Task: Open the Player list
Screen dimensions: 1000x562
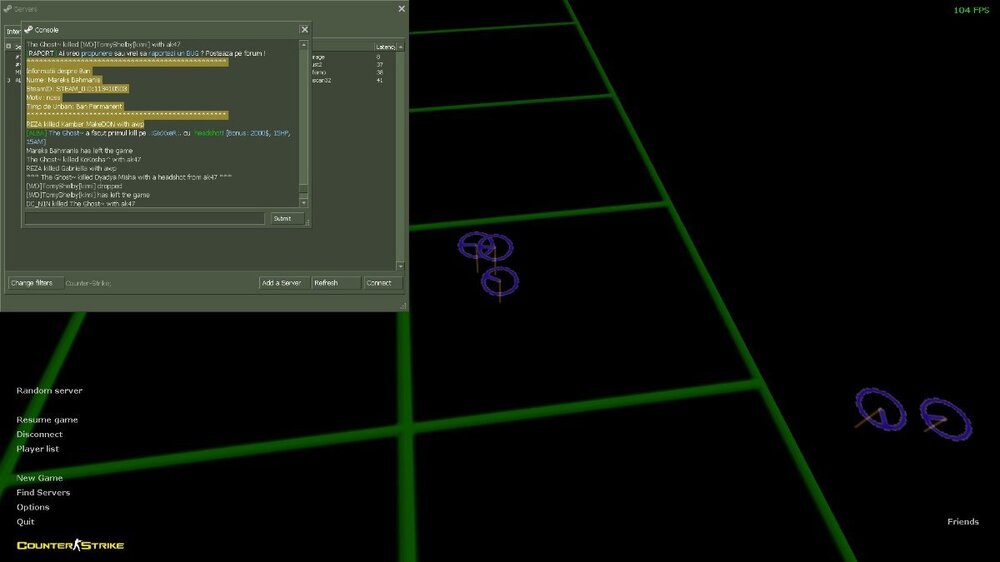Action: [x=38, y=449]
